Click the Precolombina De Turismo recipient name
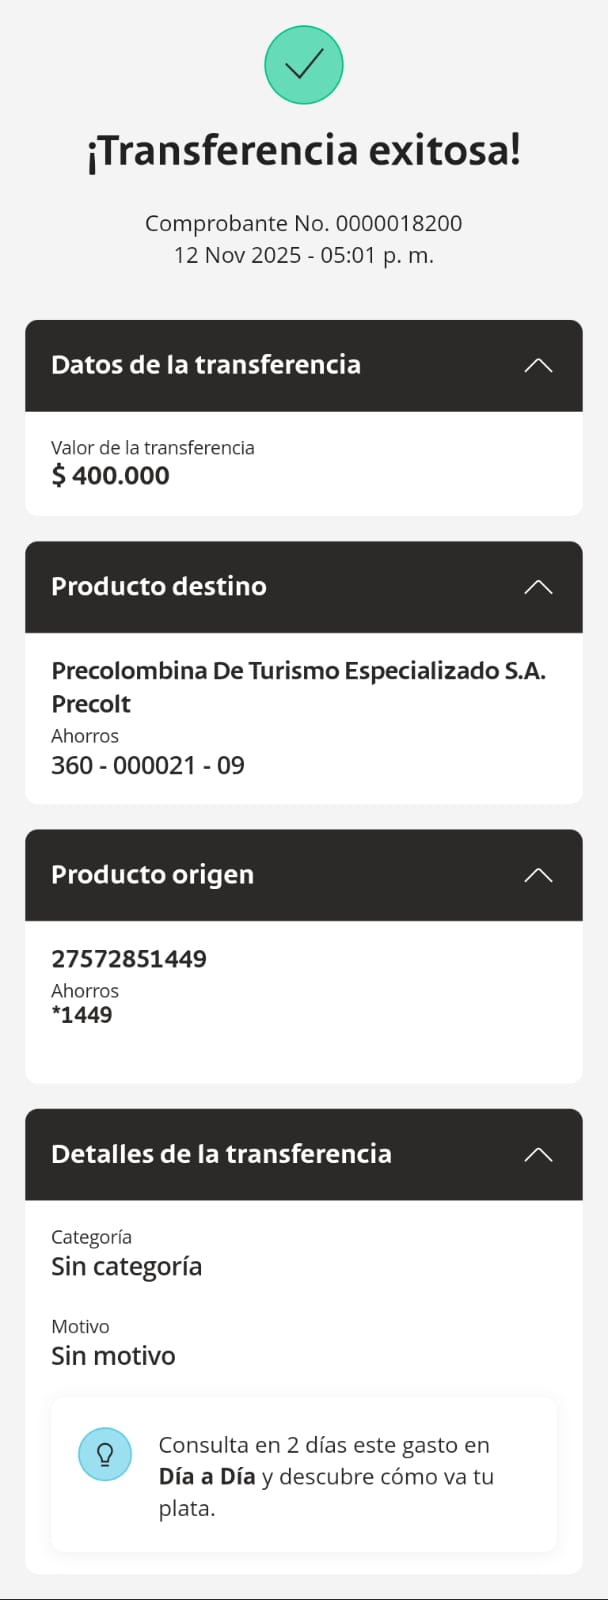Screen dimensions: 608x1600 (x=298, y=671)
